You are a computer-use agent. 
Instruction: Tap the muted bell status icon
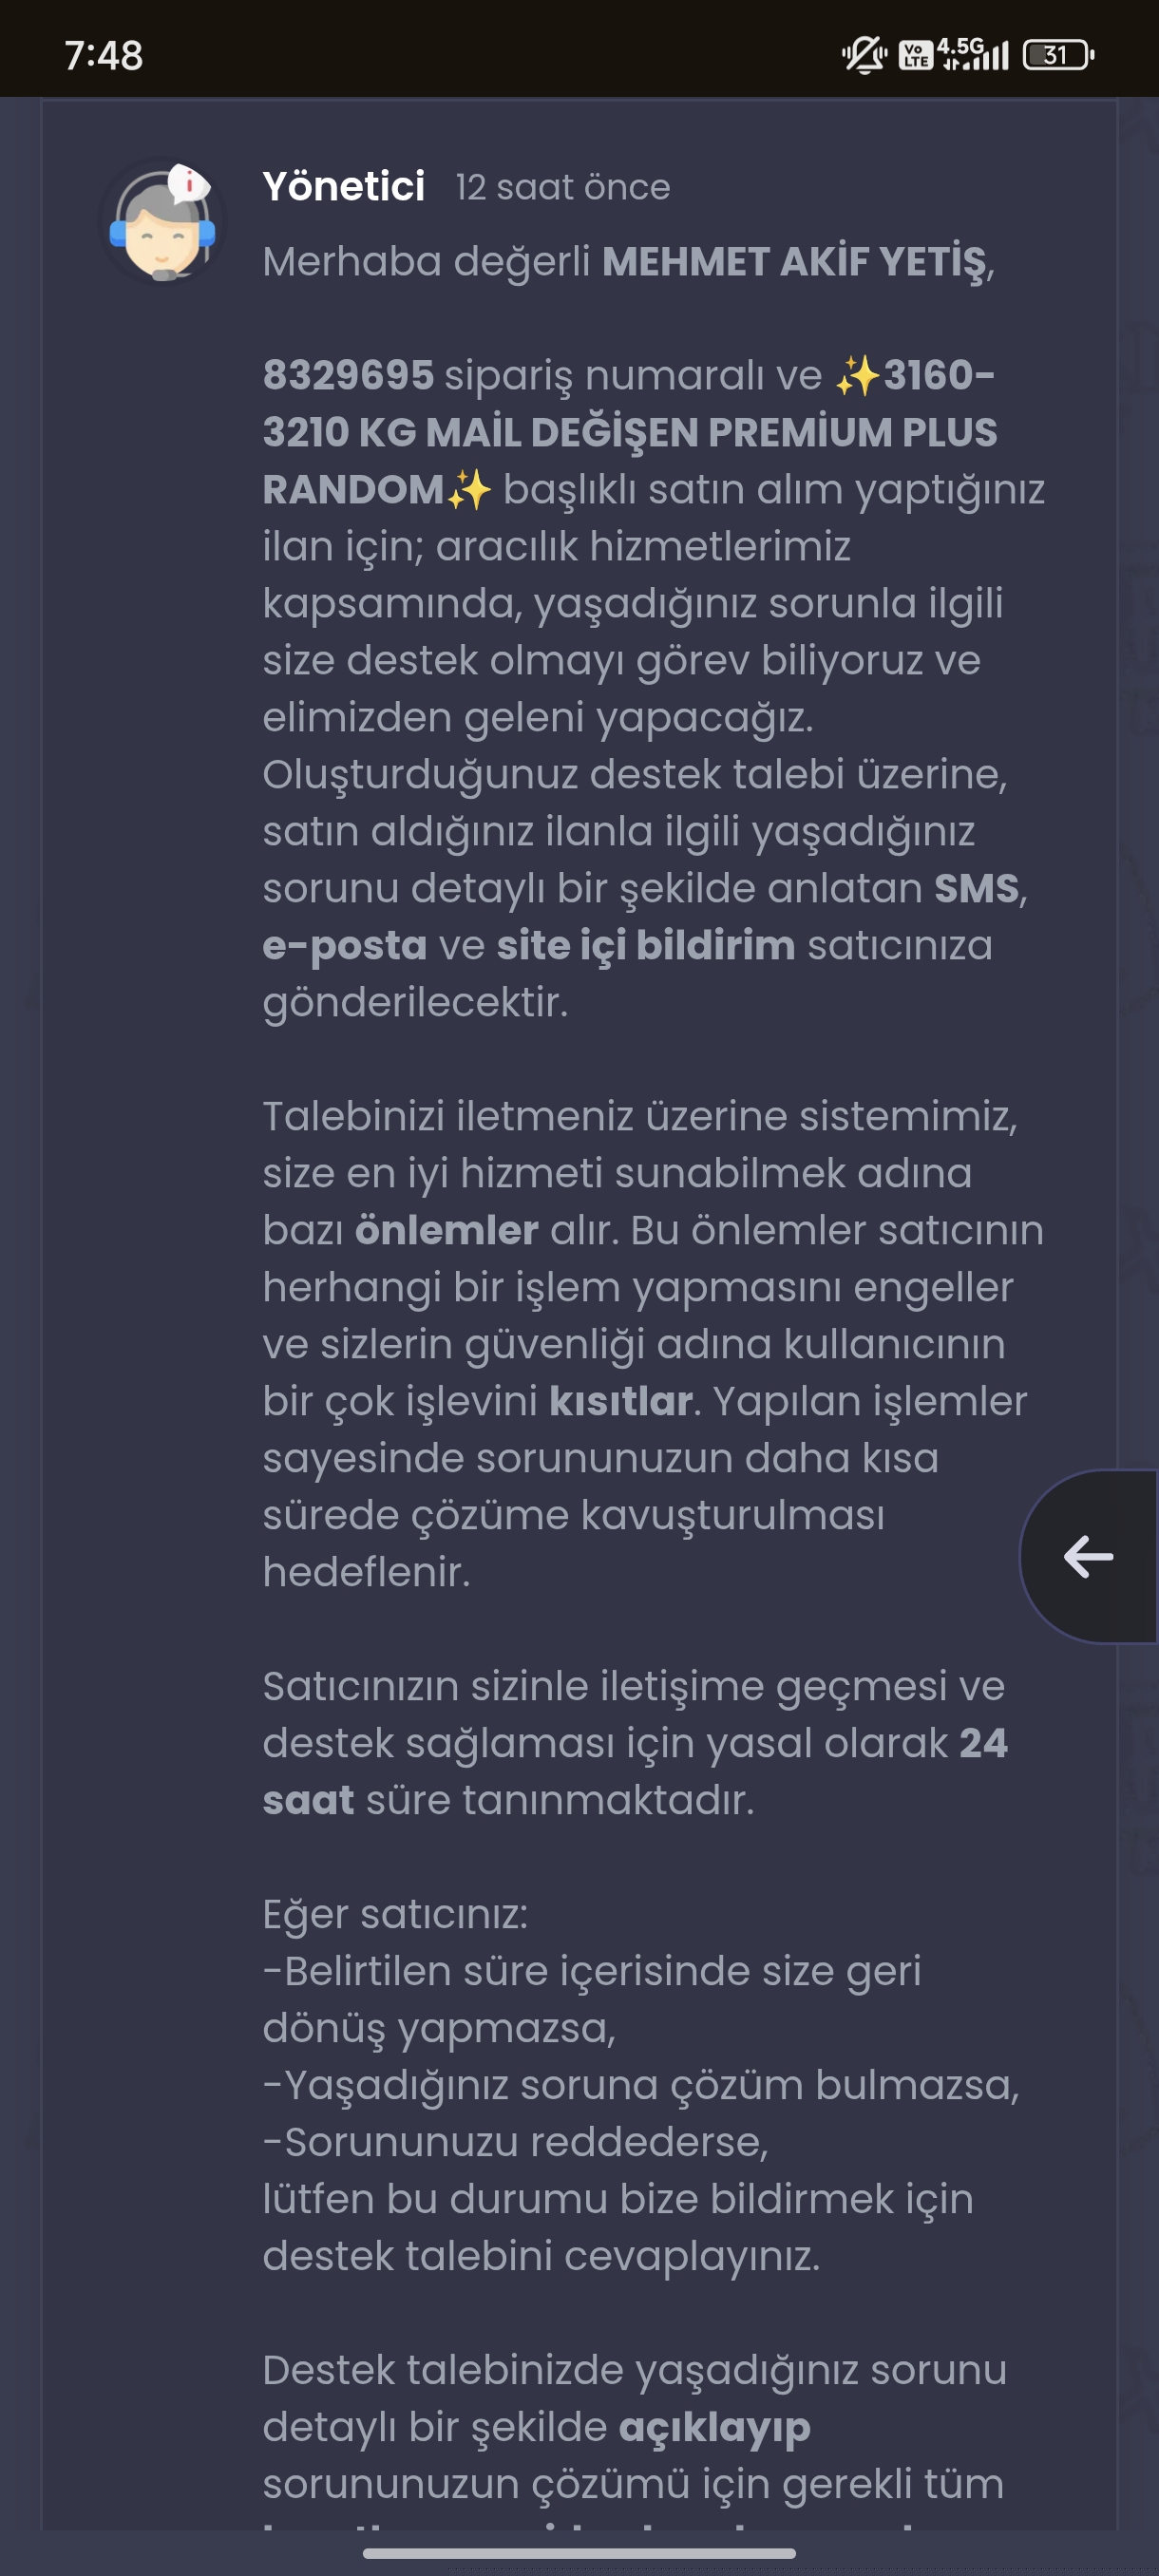point(864,54)
